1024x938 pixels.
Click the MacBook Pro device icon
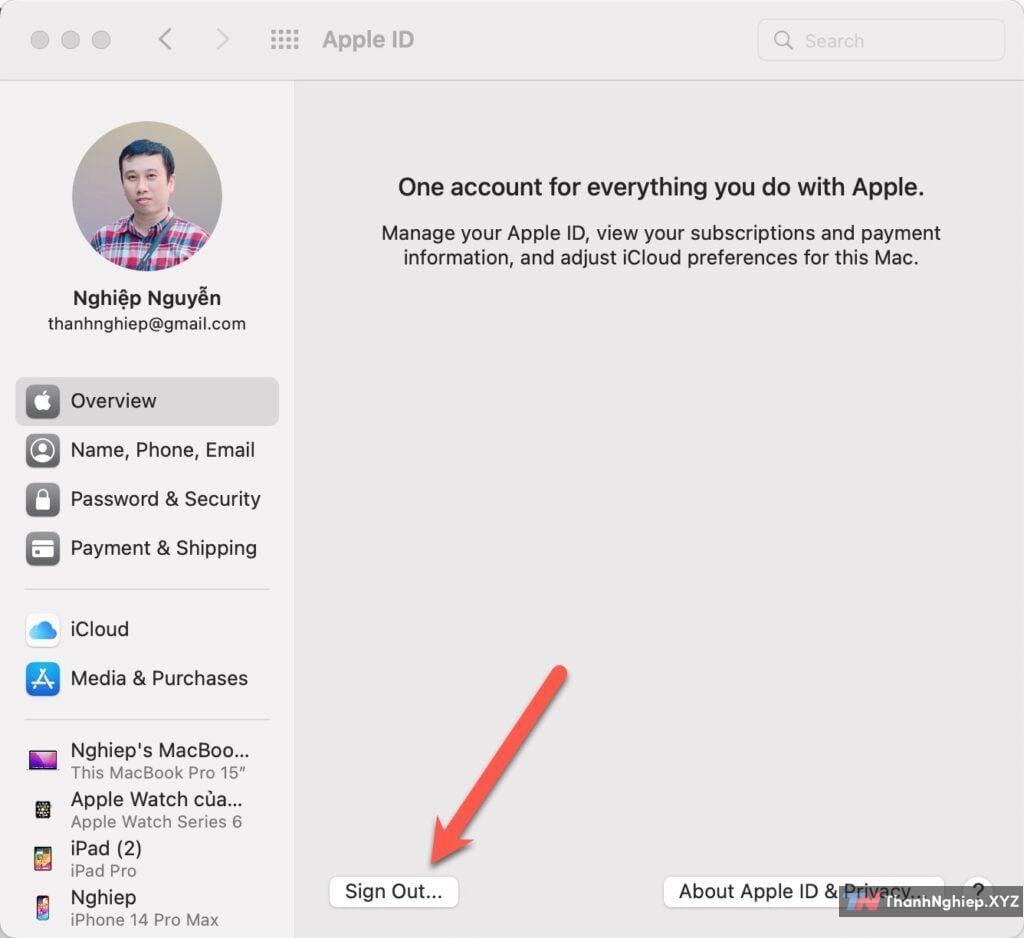(42, 760)
